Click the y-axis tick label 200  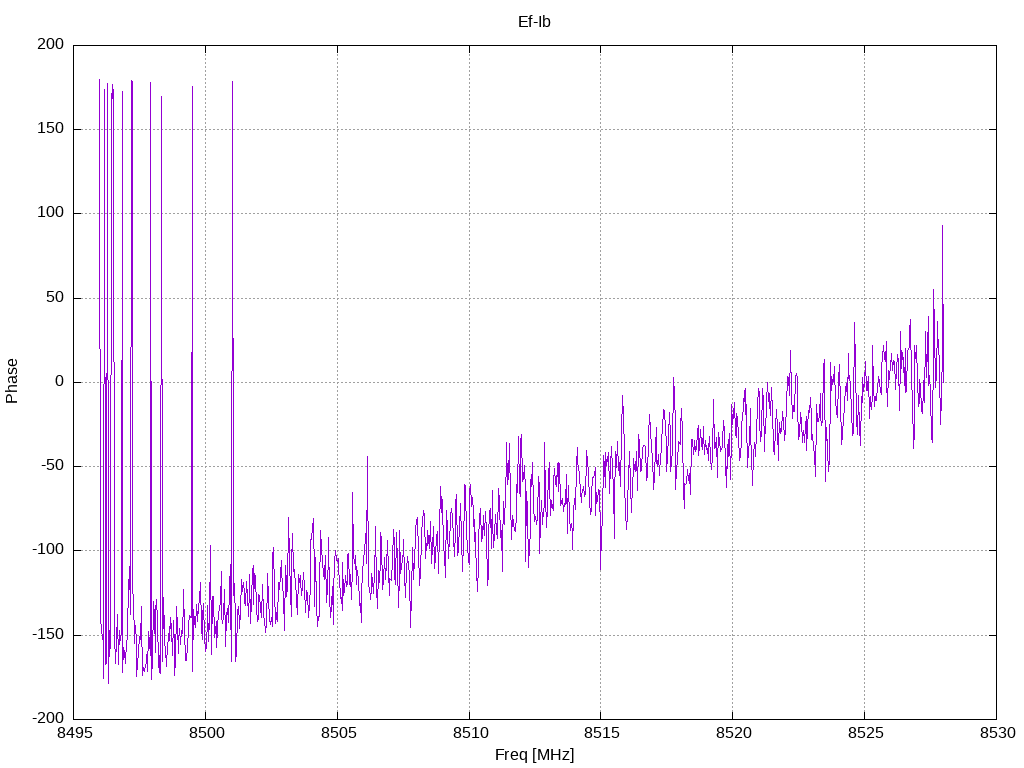click(x=51, y=44)
